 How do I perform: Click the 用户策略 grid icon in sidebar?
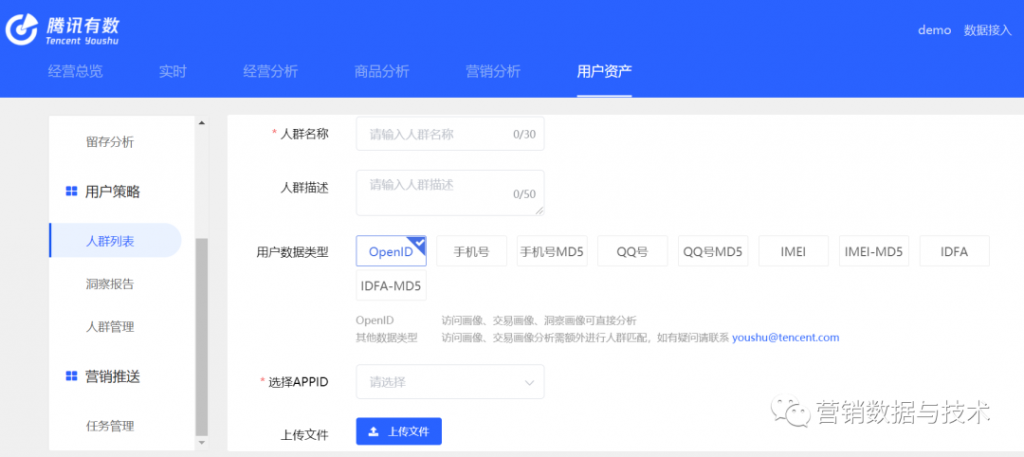[71, 191]
